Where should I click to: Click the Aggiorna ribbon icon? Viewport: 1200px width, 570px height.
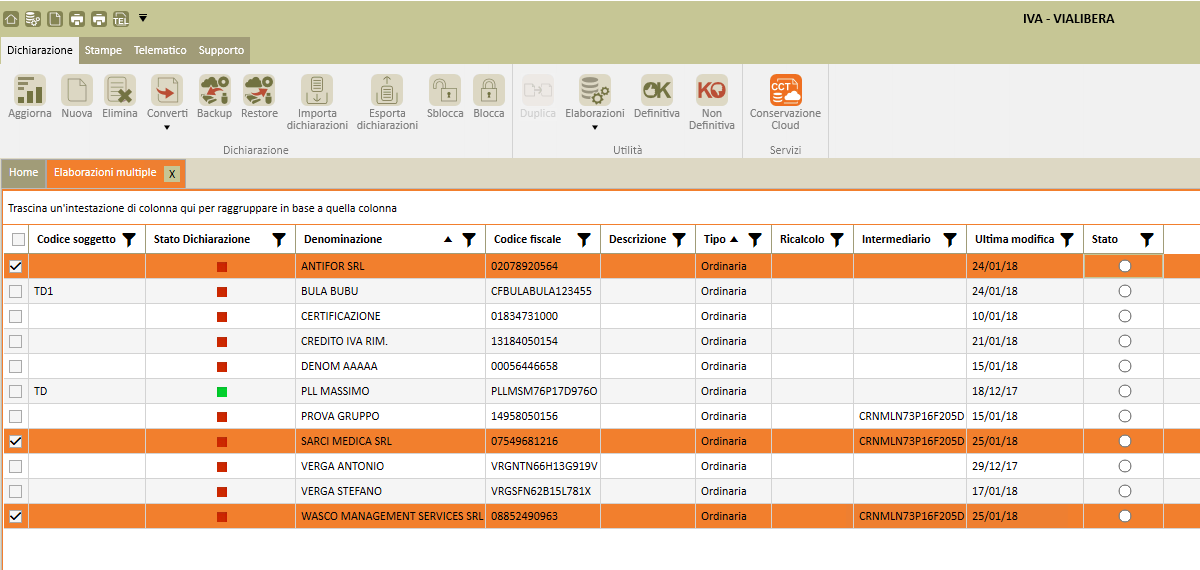coord(30,90)
